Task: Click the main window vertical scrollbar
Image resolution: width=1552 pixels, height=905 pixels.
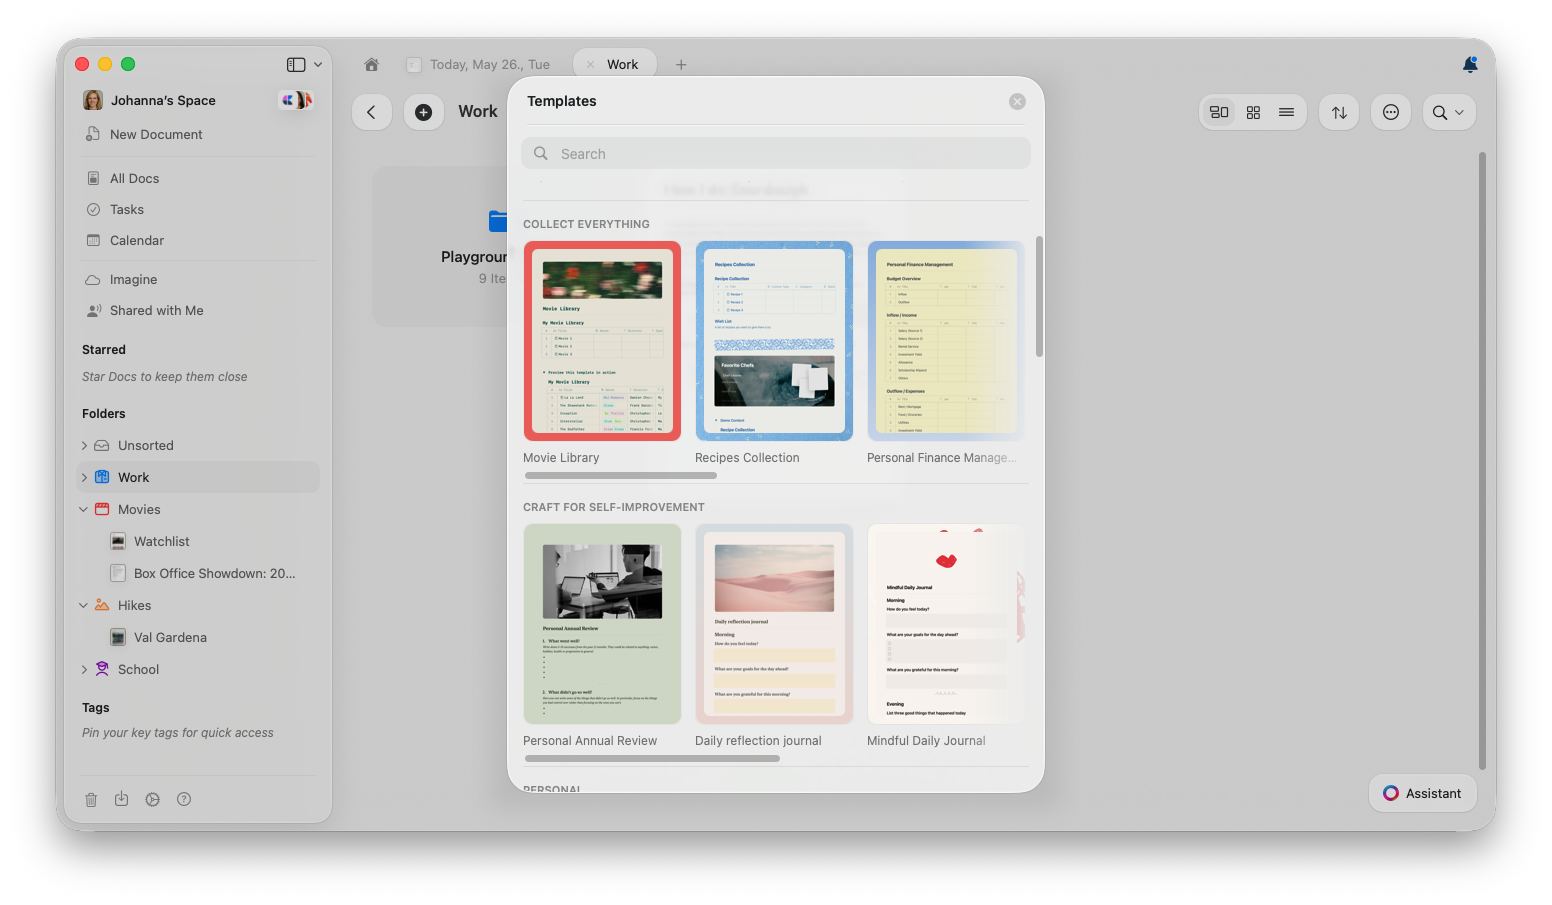Action: [1482, 460]
